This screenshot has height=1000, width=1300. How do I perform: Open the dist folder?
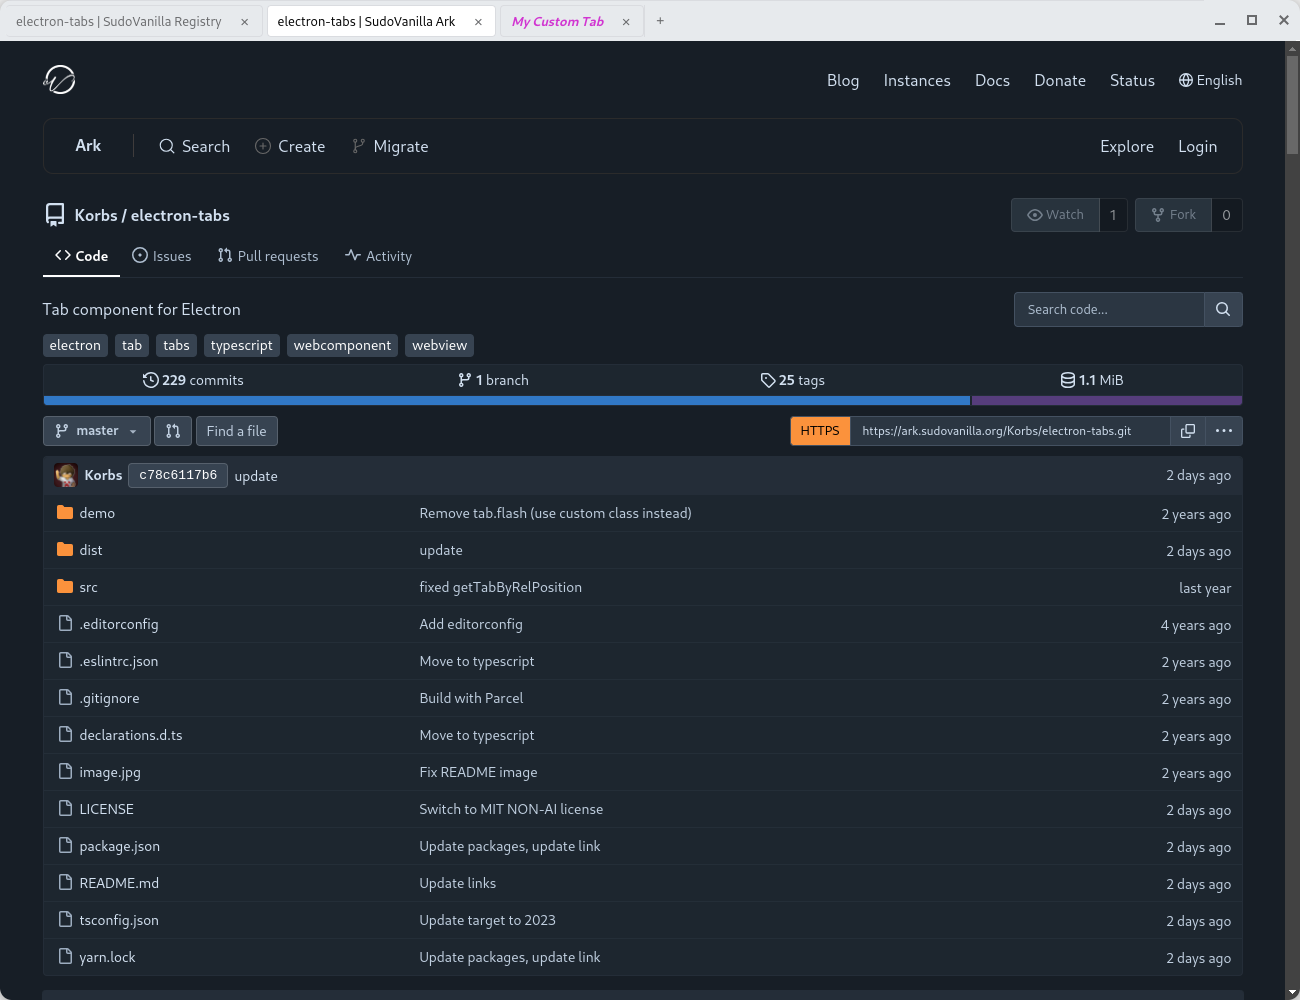[91, 550]
